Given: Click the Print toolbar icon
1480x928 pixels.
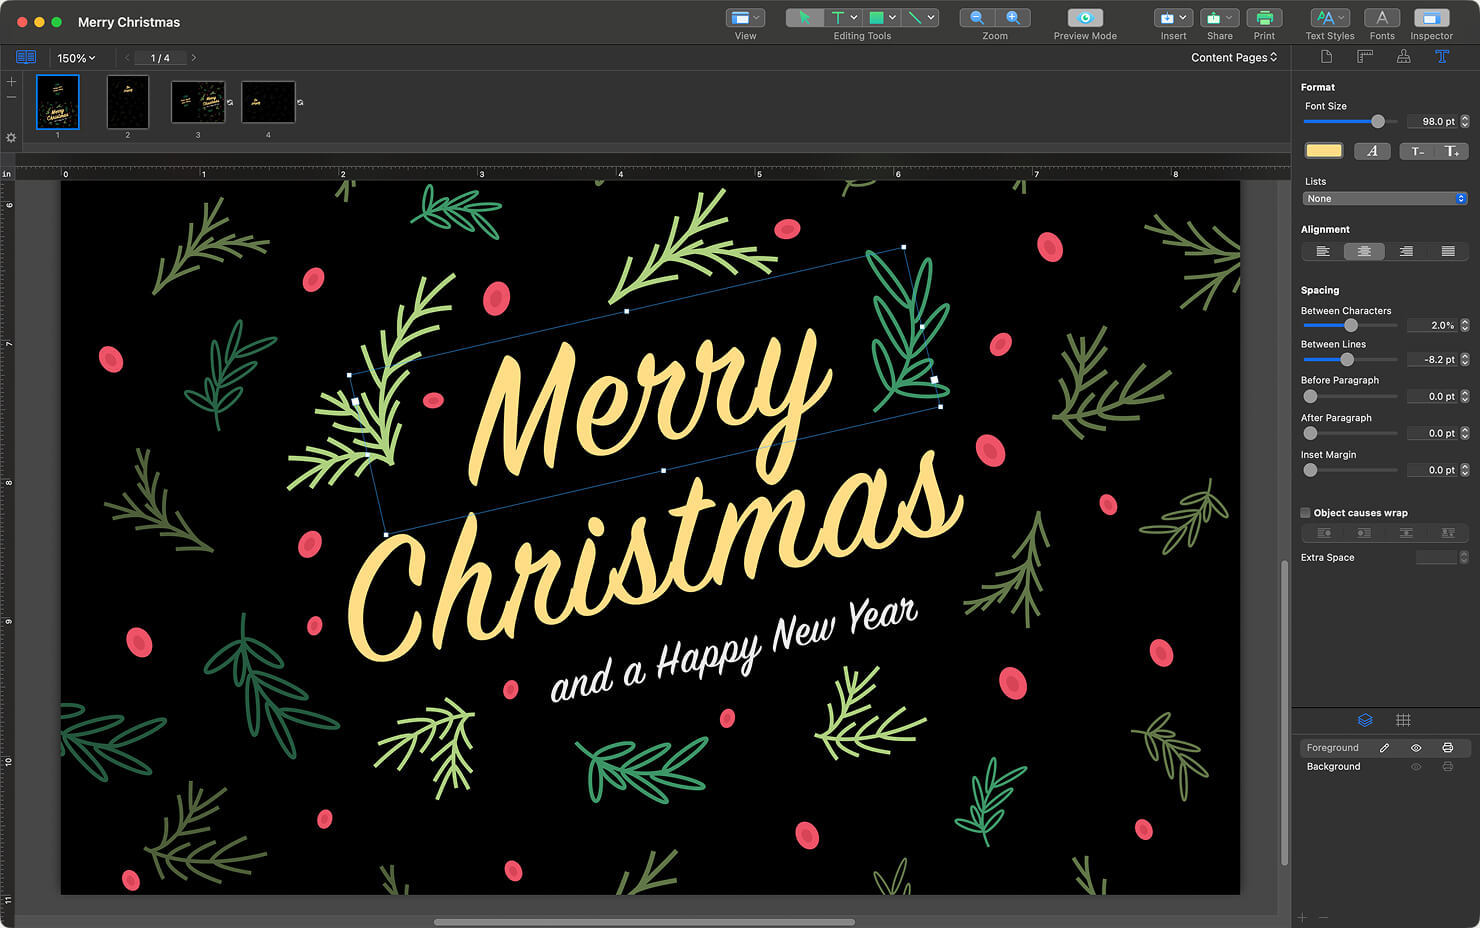Looking at the screenshot, I should point(1264,17).
